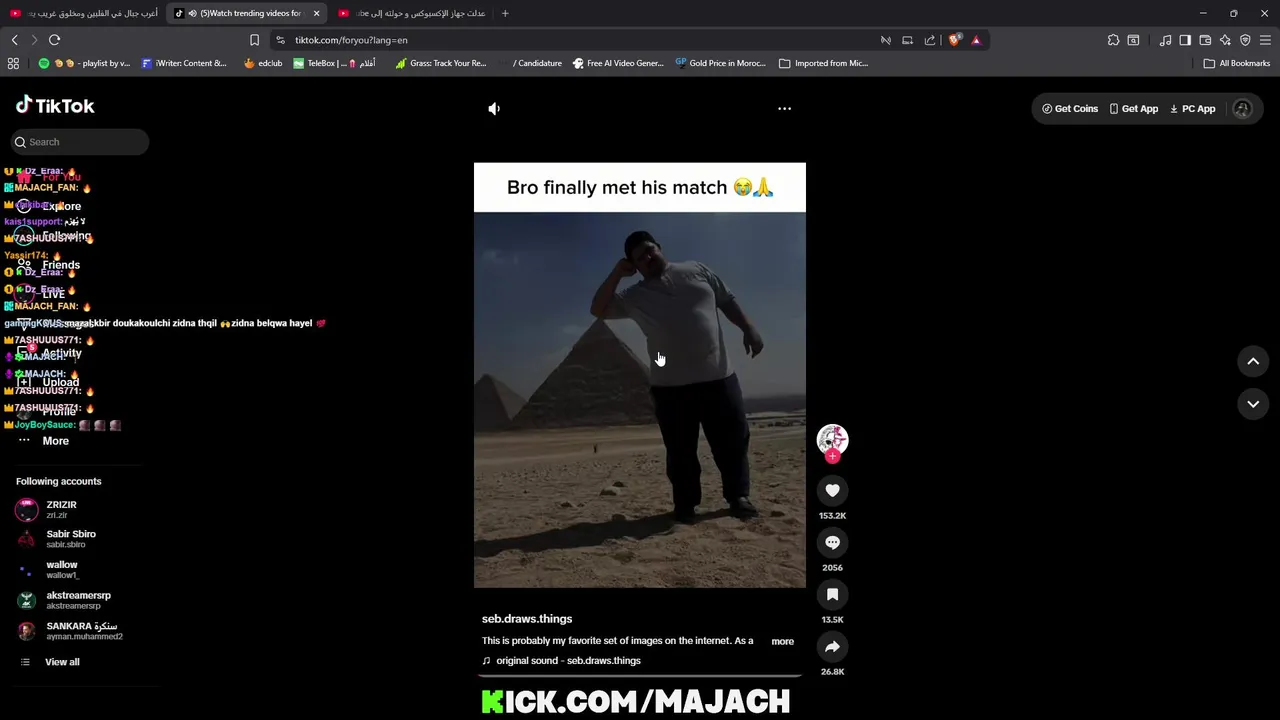Toggle the crossed-out icon in the address bar
Screen dimensions: 1280x720
pyautogui.click(x=886, y=40)
